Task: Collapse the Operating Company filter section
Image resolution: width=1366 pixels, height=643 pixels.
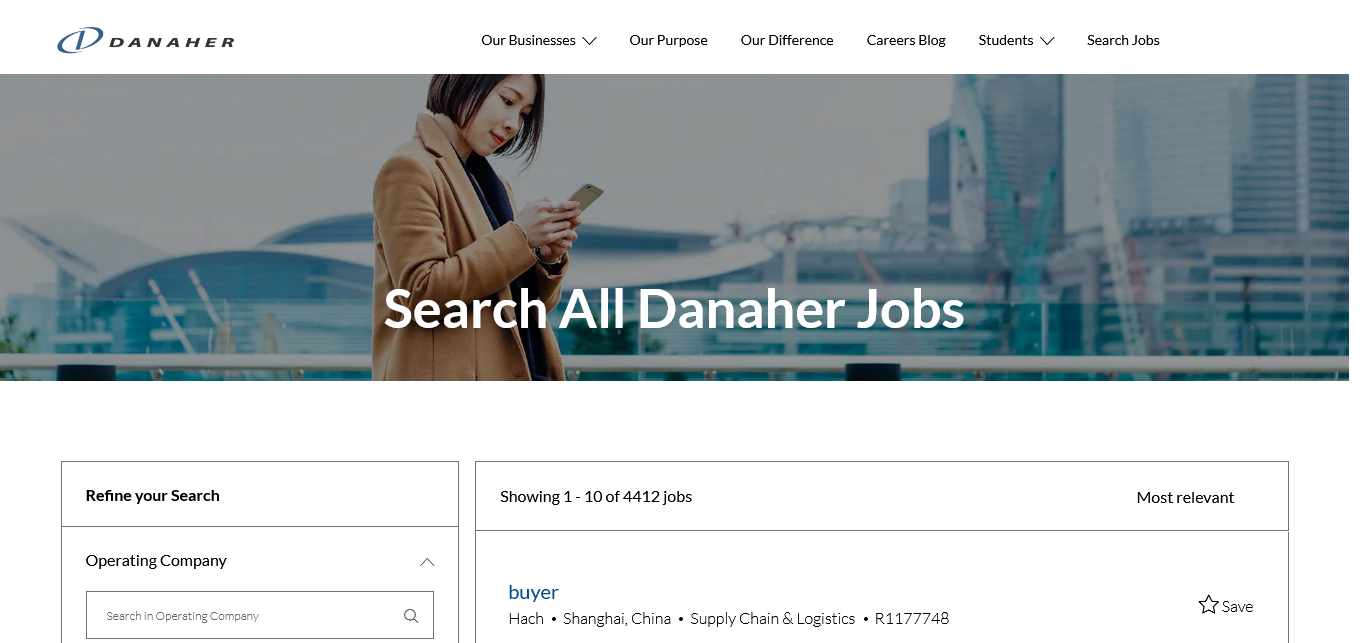Action: 427,562
